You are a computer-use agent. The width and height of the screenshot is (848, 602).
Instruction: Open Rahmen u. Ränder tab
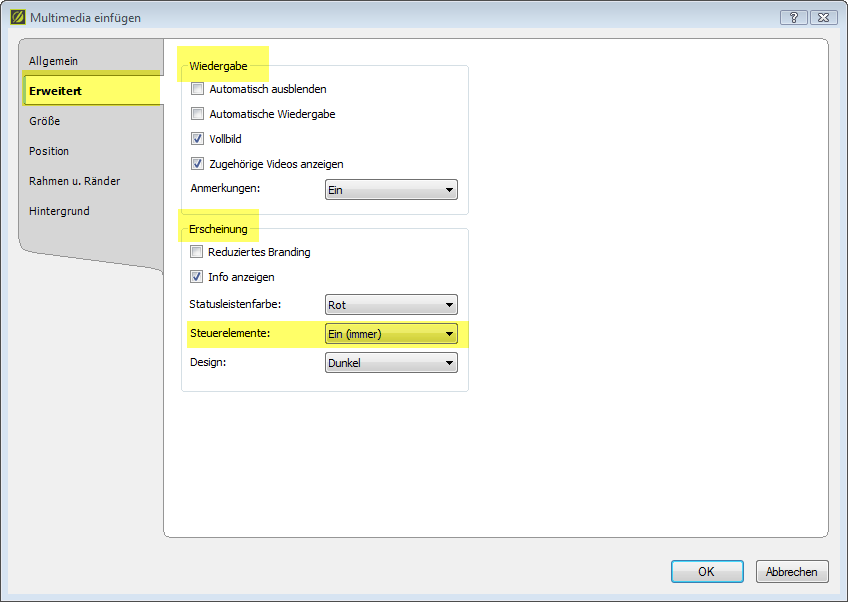point(75,181)
